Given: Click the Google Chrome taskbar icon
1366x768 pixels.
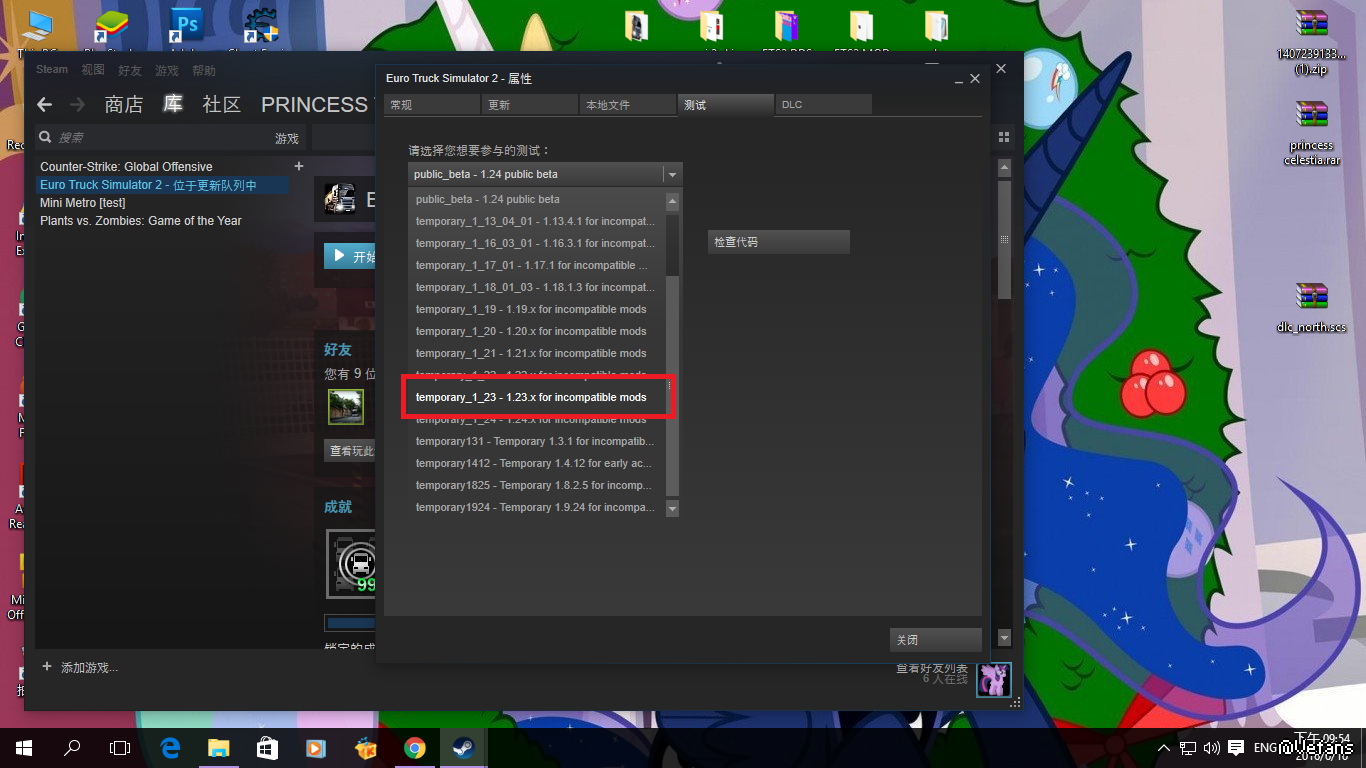Looking at the screenshot, I should point(414,747).
